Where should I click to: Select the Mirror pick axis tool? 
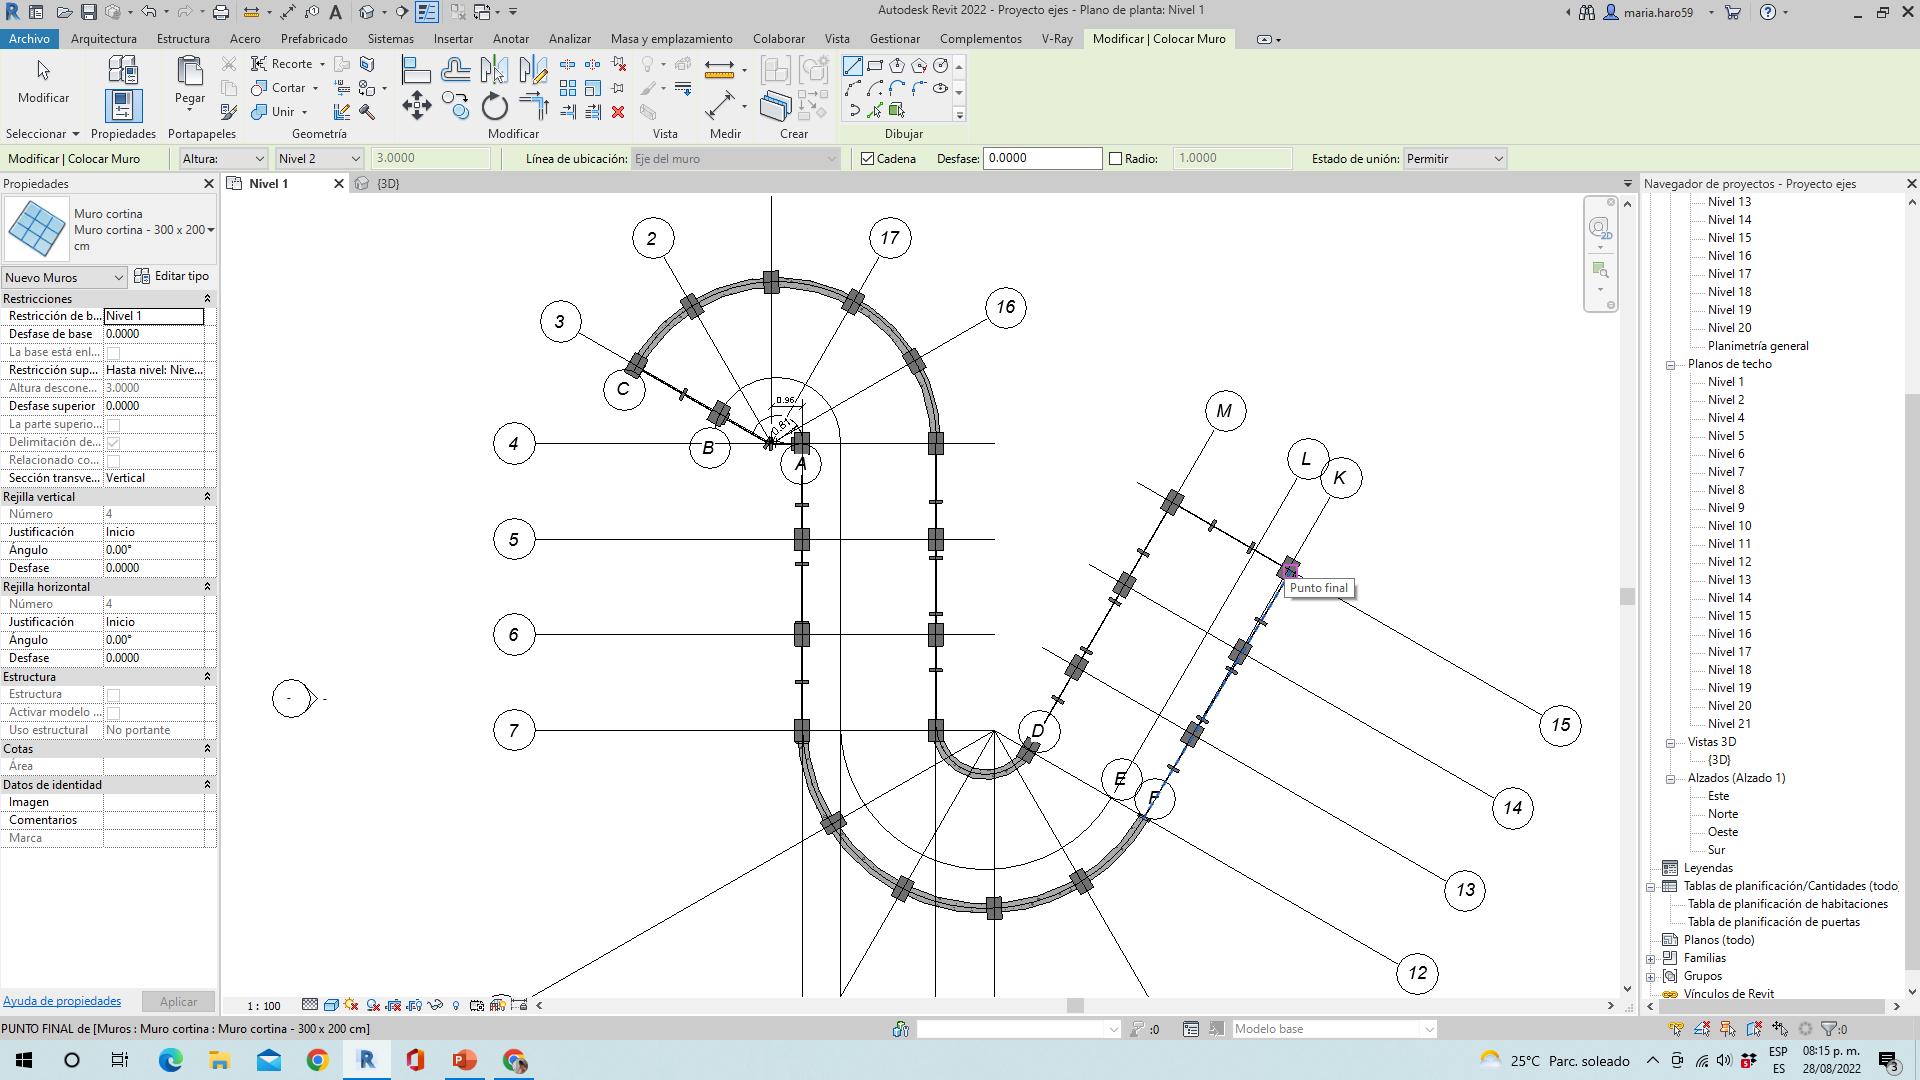495,69
